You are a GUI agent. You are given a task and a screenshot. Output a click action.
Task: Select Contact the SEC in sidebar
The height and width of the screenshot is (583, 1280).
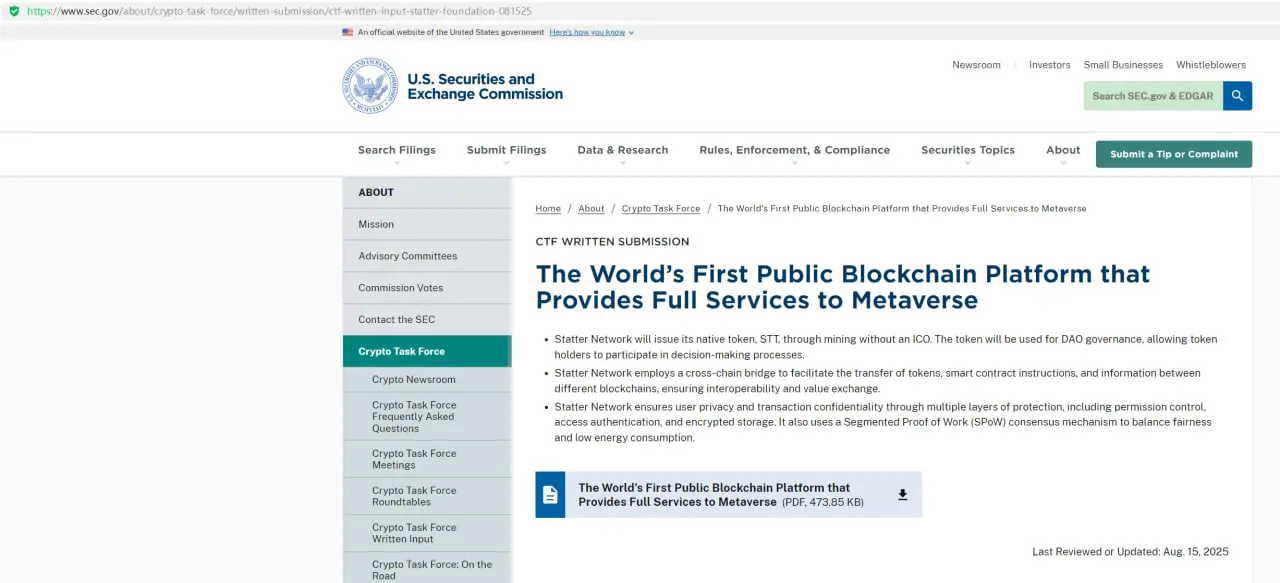point(427,320)
